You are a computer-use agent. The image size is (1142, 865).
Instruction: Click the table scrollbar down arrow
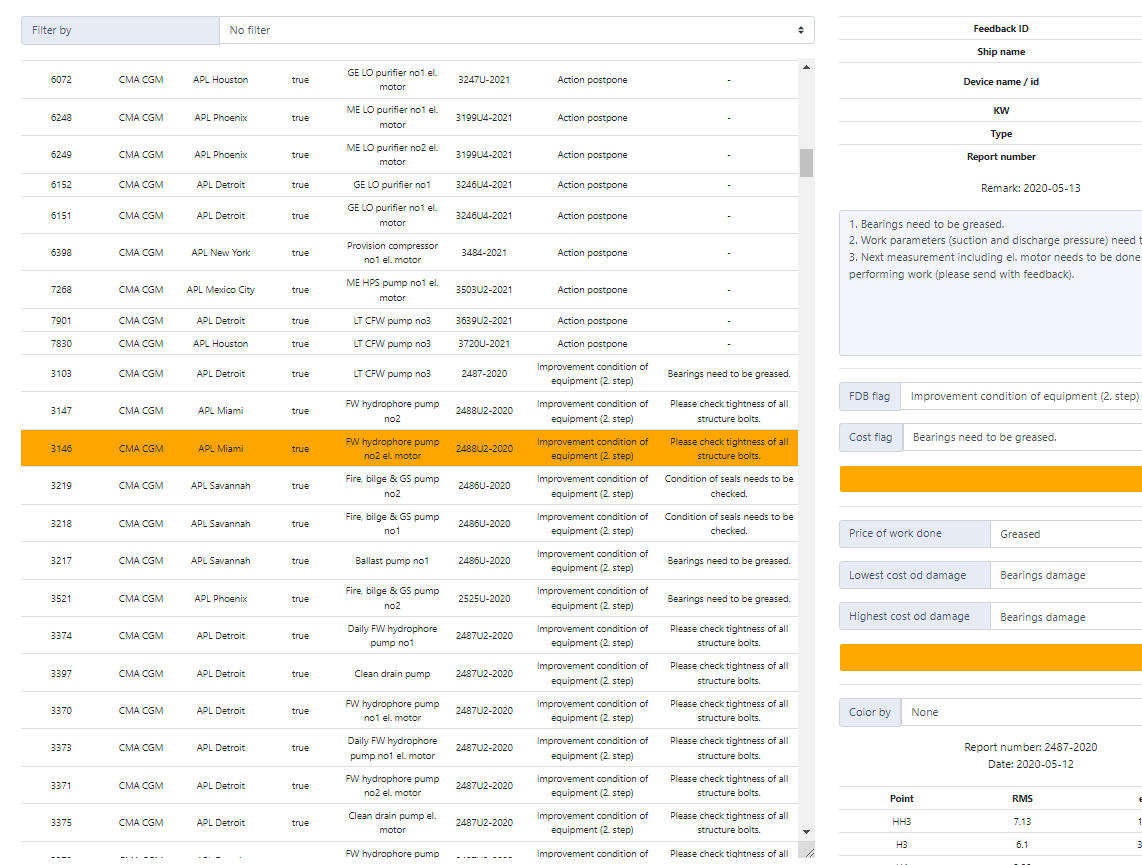click(x=806, y=831)
